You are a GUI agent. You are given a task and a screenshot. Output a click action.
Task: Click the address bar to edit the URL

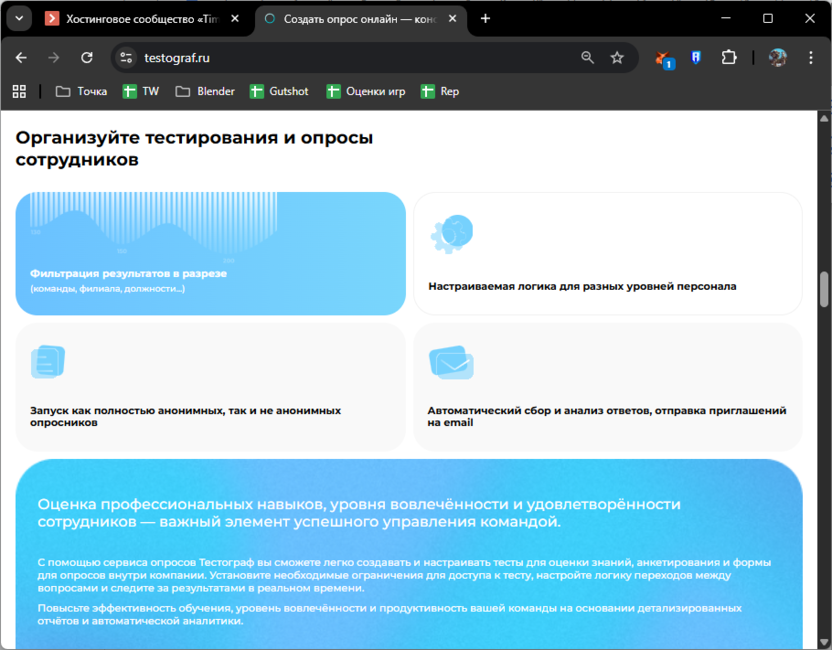(x=300, y=58)
